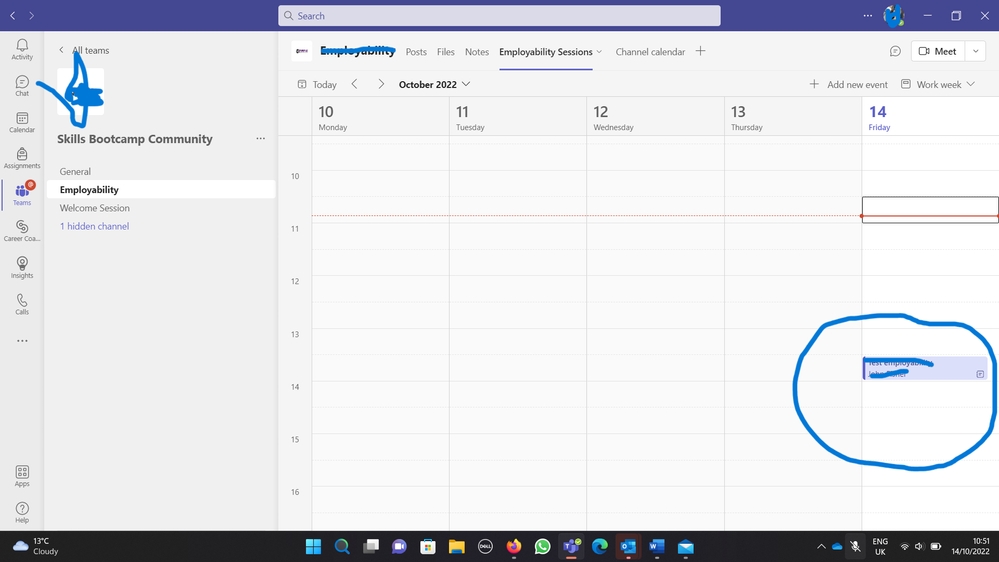Open Microsoft Edge from the taskbar
The height and width of the screenshot is (562, 999).
(x=600, y=547)
